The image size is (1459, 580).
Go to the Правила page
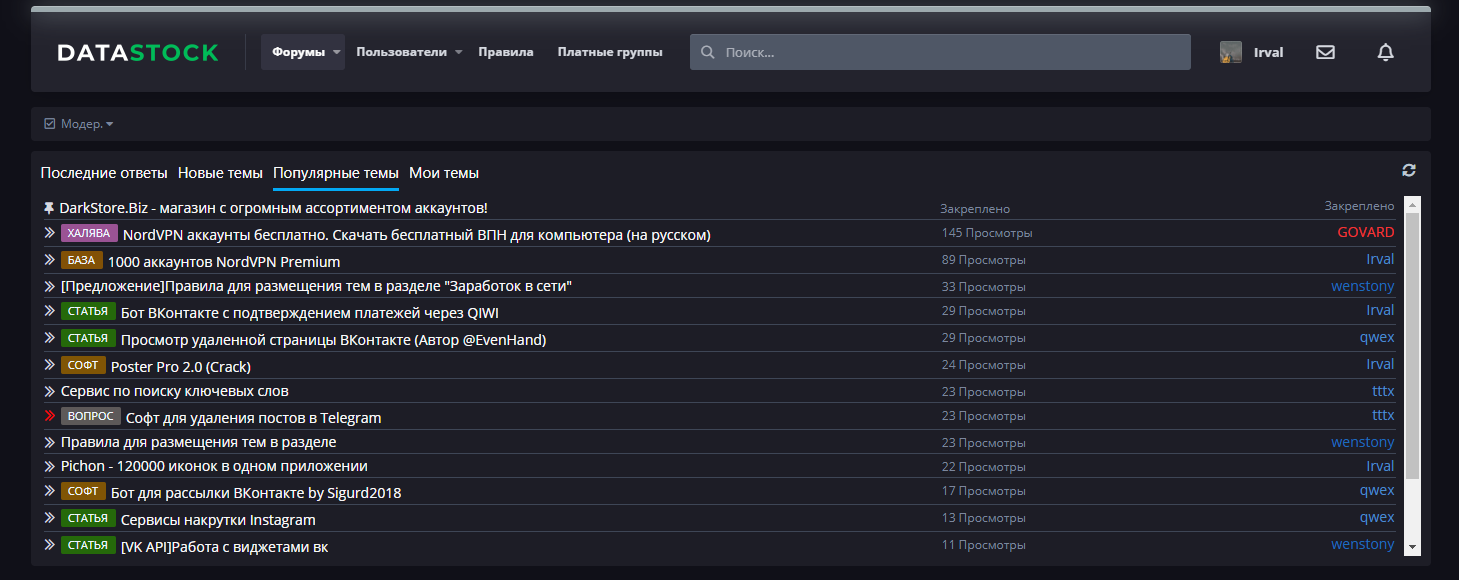506,52
